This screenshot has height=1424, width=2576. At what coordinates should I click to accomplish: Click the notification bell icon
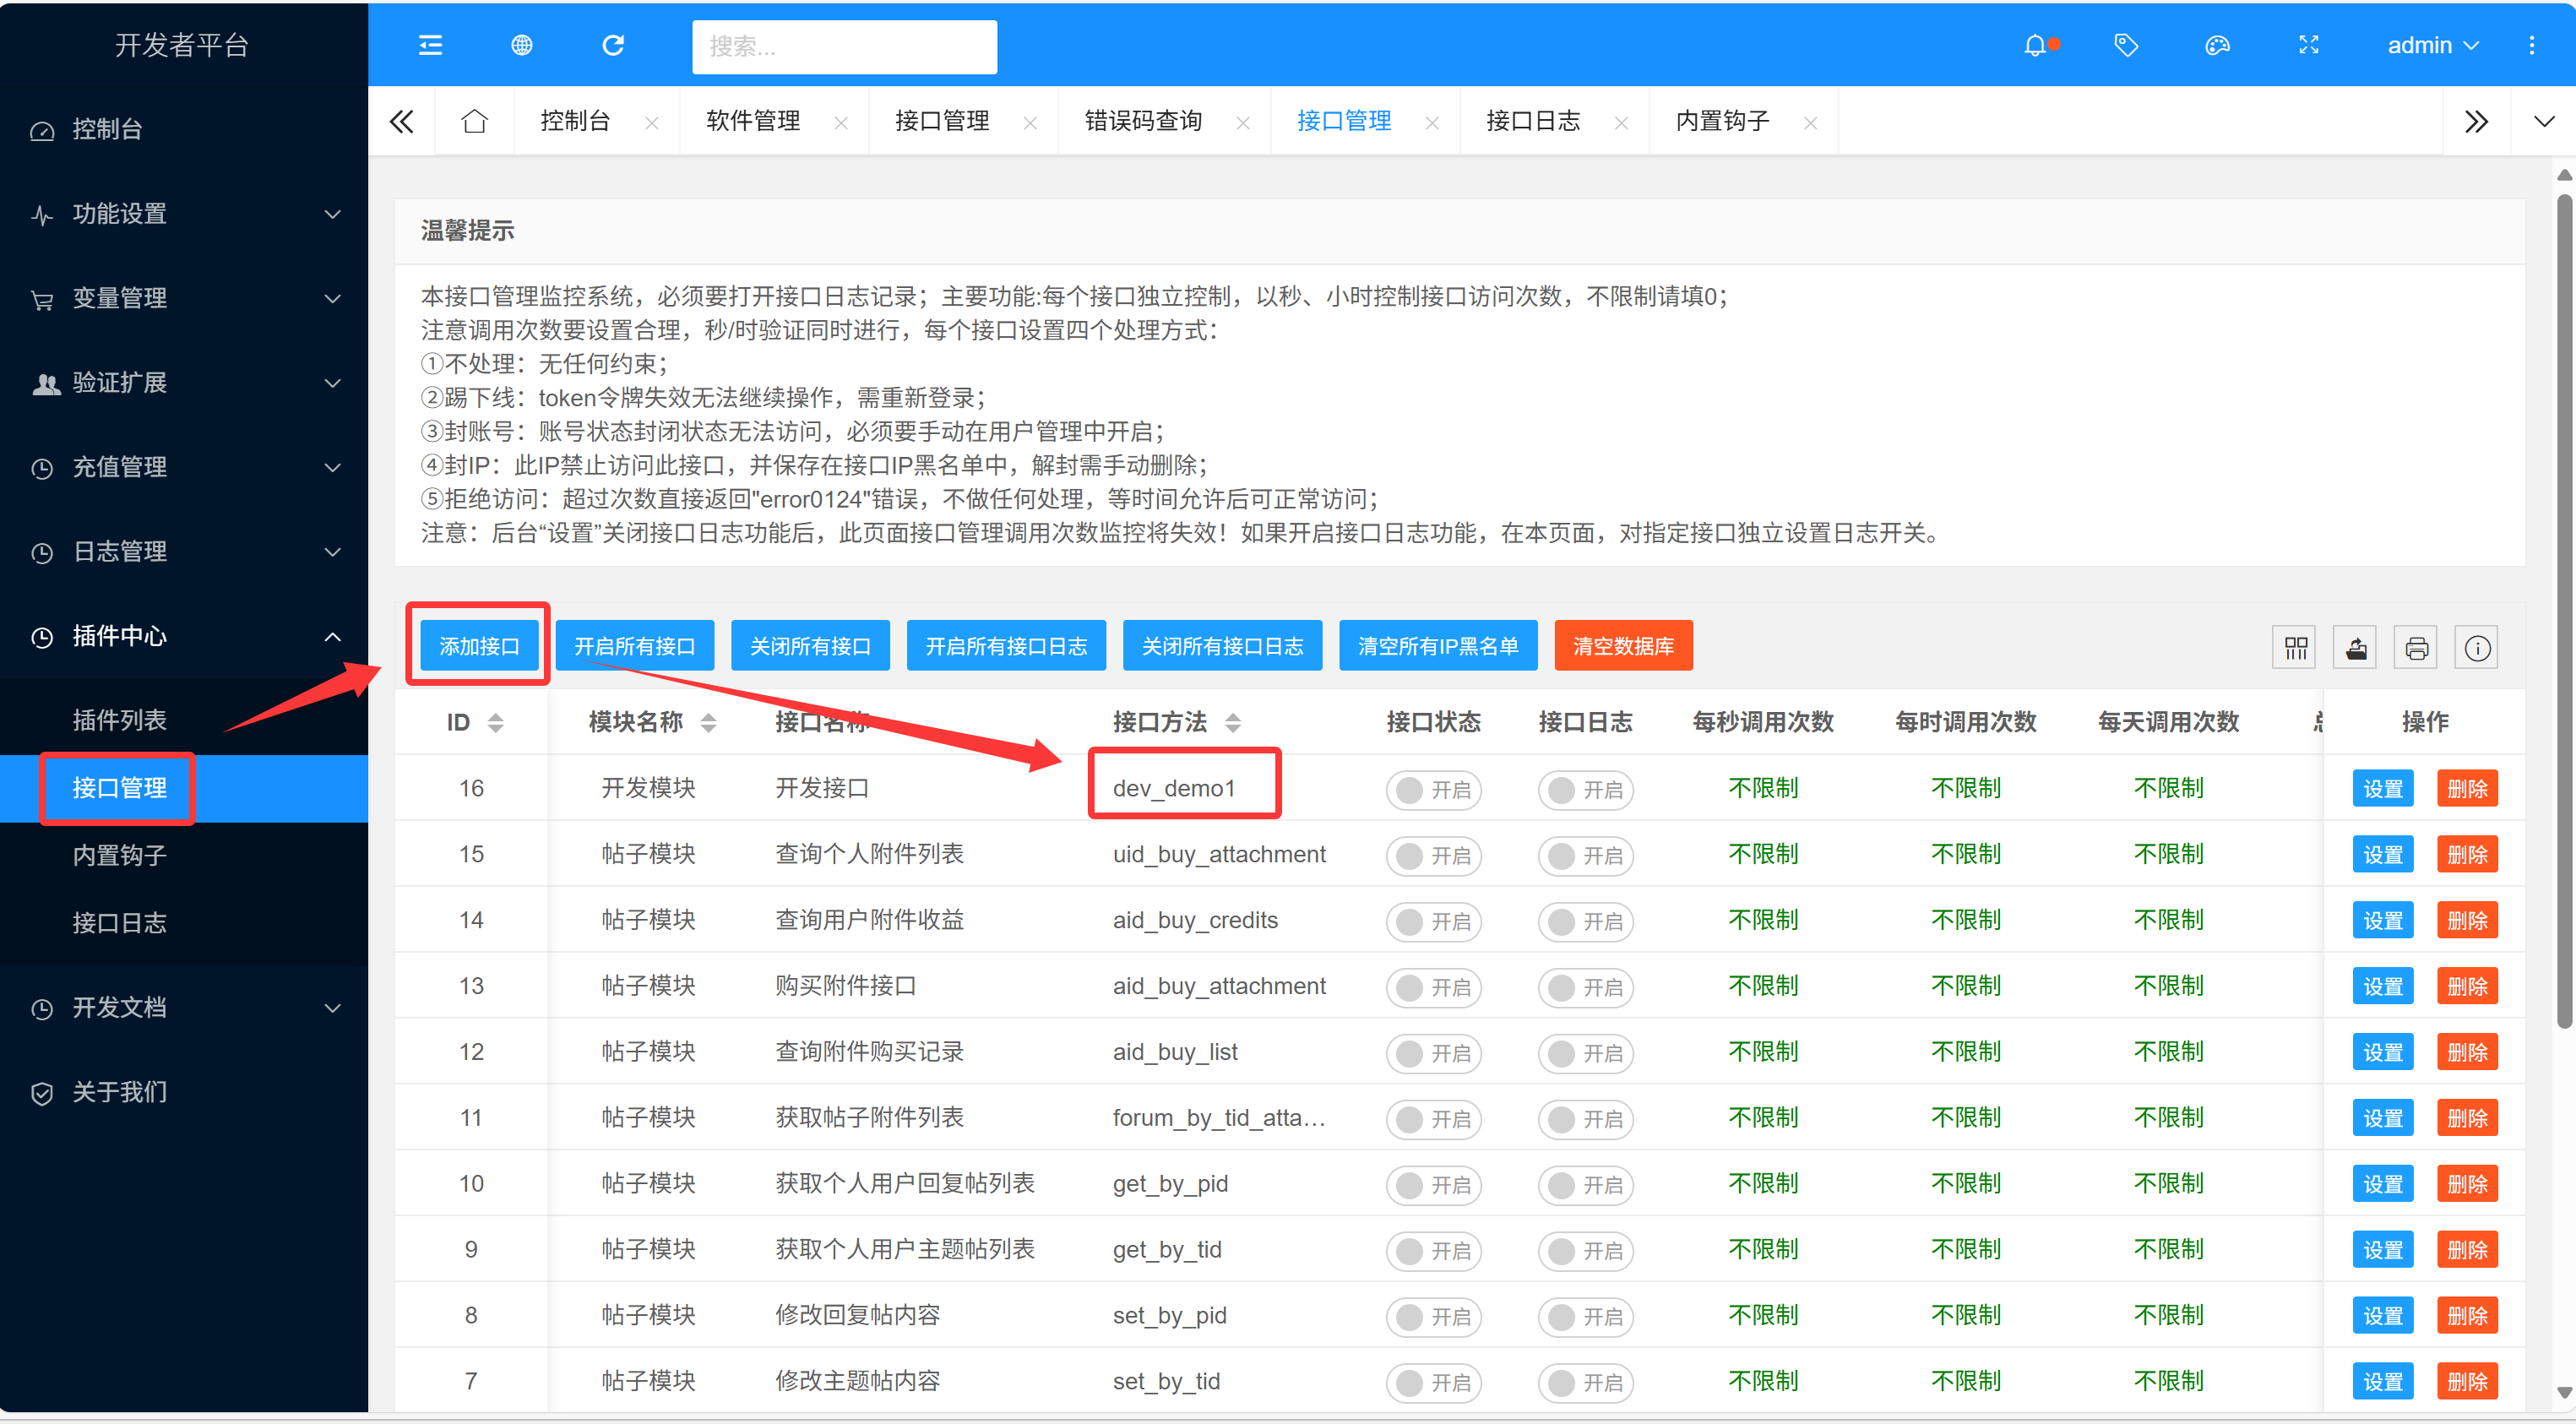pyautogui.click(x=2035, y=45)
